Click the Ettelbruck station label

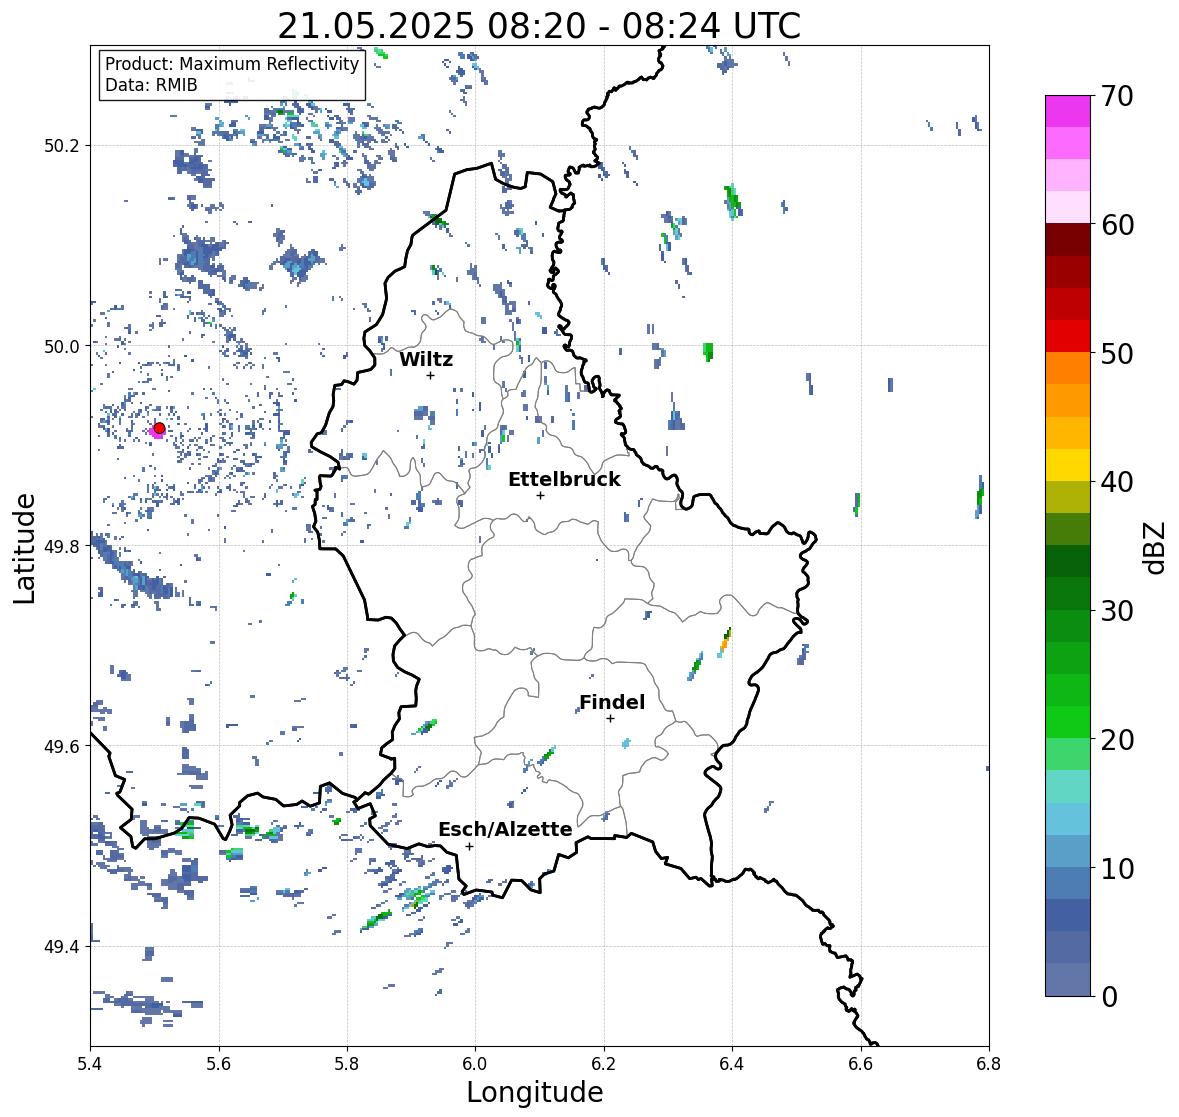[x=564, y=479]
